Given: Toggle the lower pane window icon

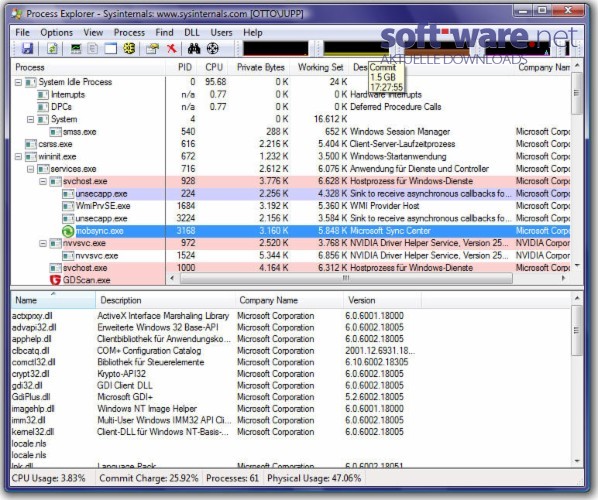Looking at the screenshot, I should click(x=111, y=48).
